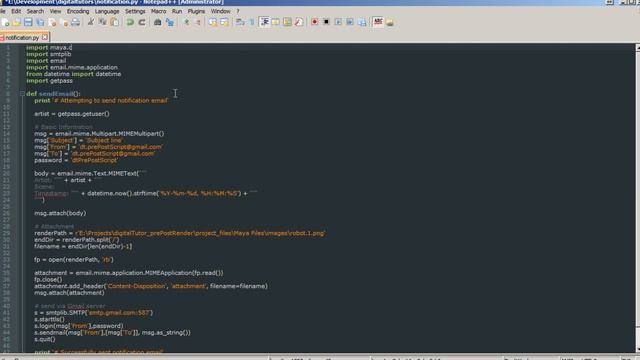This screenshot has width=640, height=360.
Task: Open the Encoding menu
Action: [78, 11]
